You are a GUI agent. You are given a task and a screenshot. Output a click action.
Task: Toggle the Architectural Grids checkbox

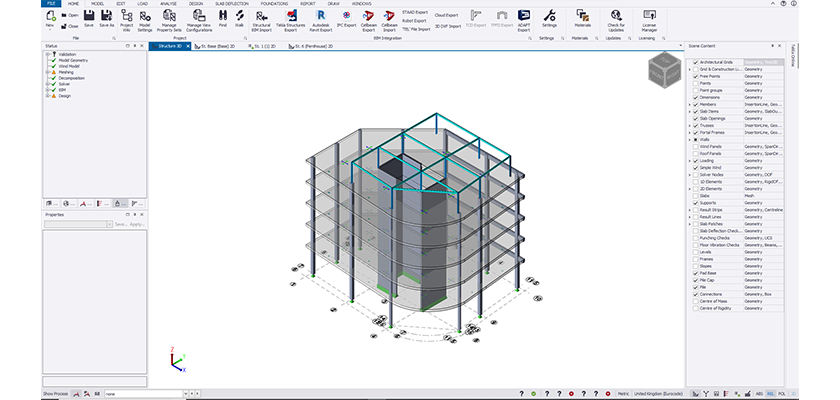(695, 63)
